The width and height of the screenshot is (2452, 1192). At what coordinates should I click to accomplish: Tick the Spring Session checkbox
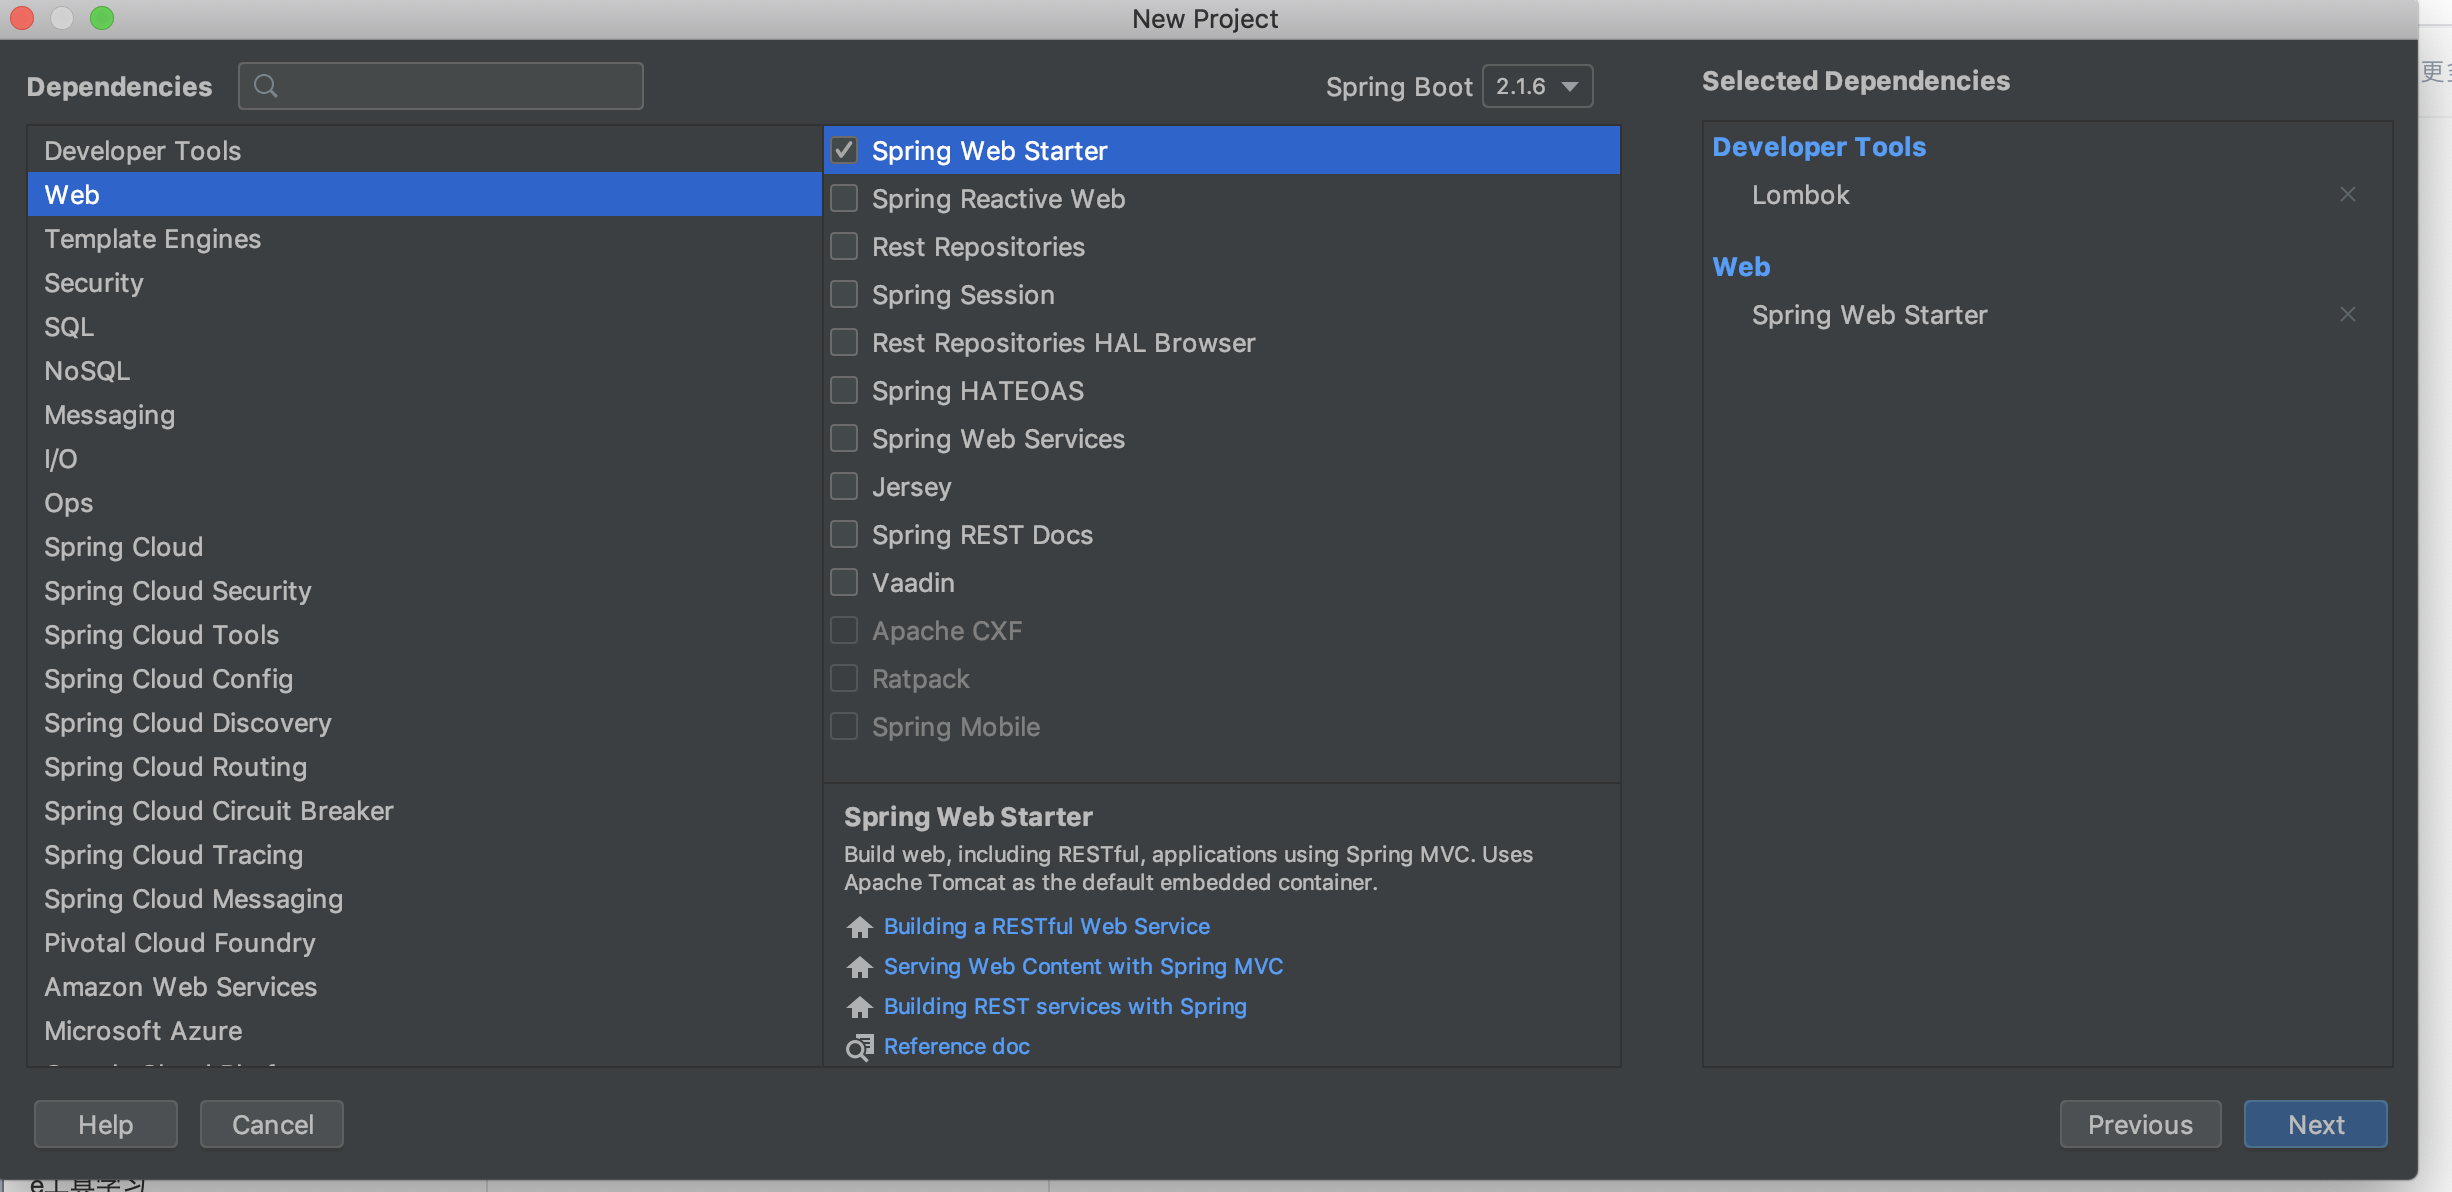pos(844,294)
